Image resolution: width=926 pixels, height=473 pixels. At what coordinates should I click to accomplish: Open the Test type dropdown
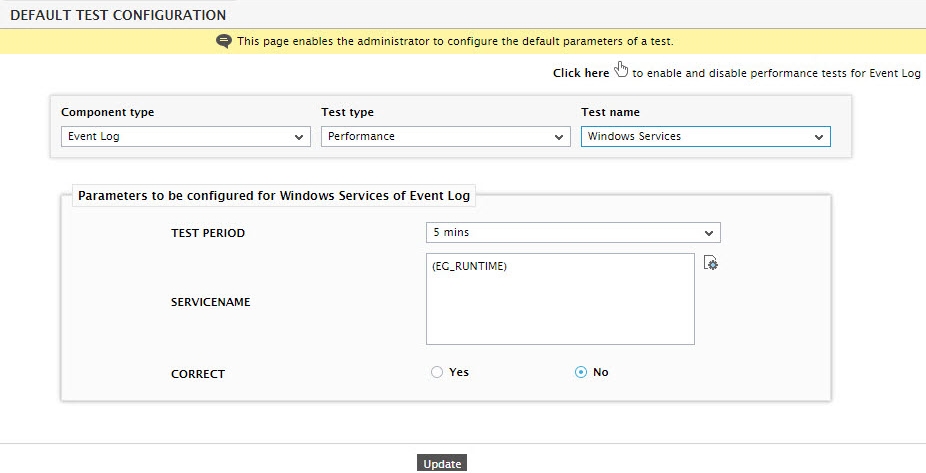(446, 136)
